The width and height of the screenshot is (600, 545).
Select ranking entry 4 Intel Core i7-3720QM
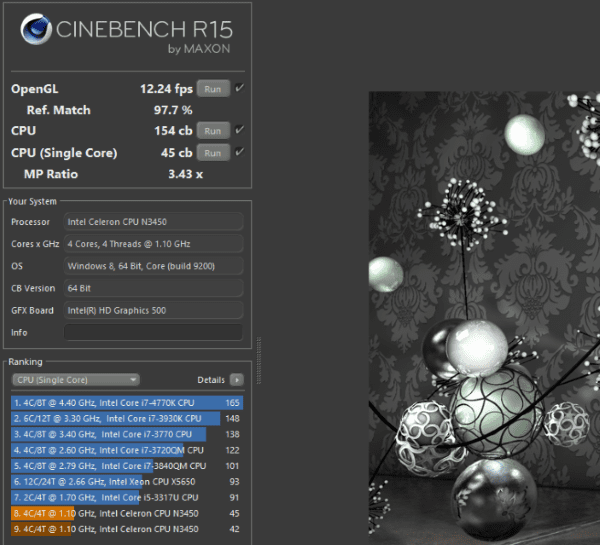click(127, 450)
